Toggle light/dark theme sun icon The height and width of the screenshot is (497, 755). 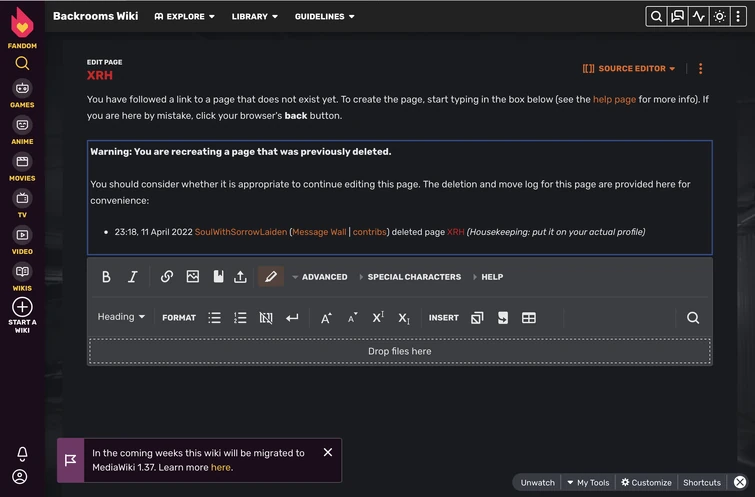(719, 16)
